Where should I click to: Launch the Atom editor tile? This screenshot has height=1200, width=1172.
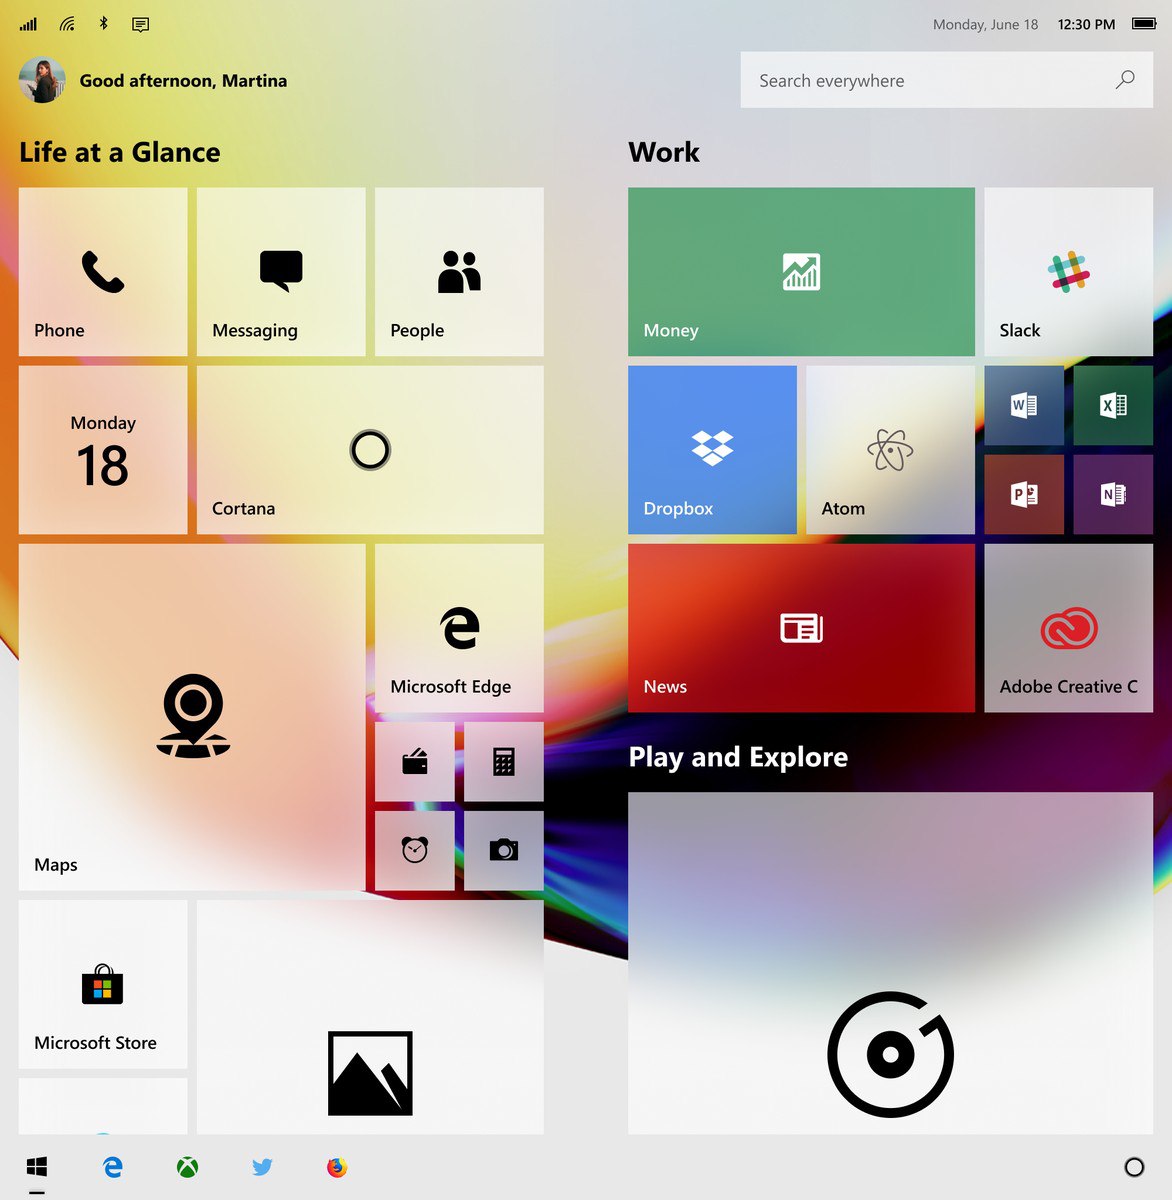pos(890,450)
